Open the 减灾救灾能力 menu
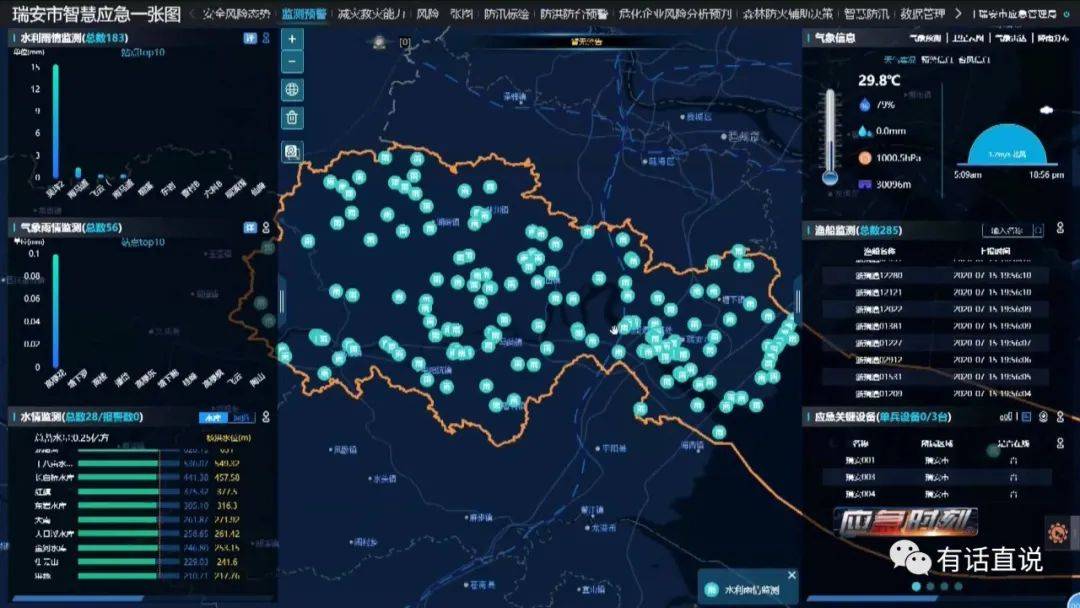Image resolution: width=1080 pixels, height=608 pixels. click(x=371, y=14)
